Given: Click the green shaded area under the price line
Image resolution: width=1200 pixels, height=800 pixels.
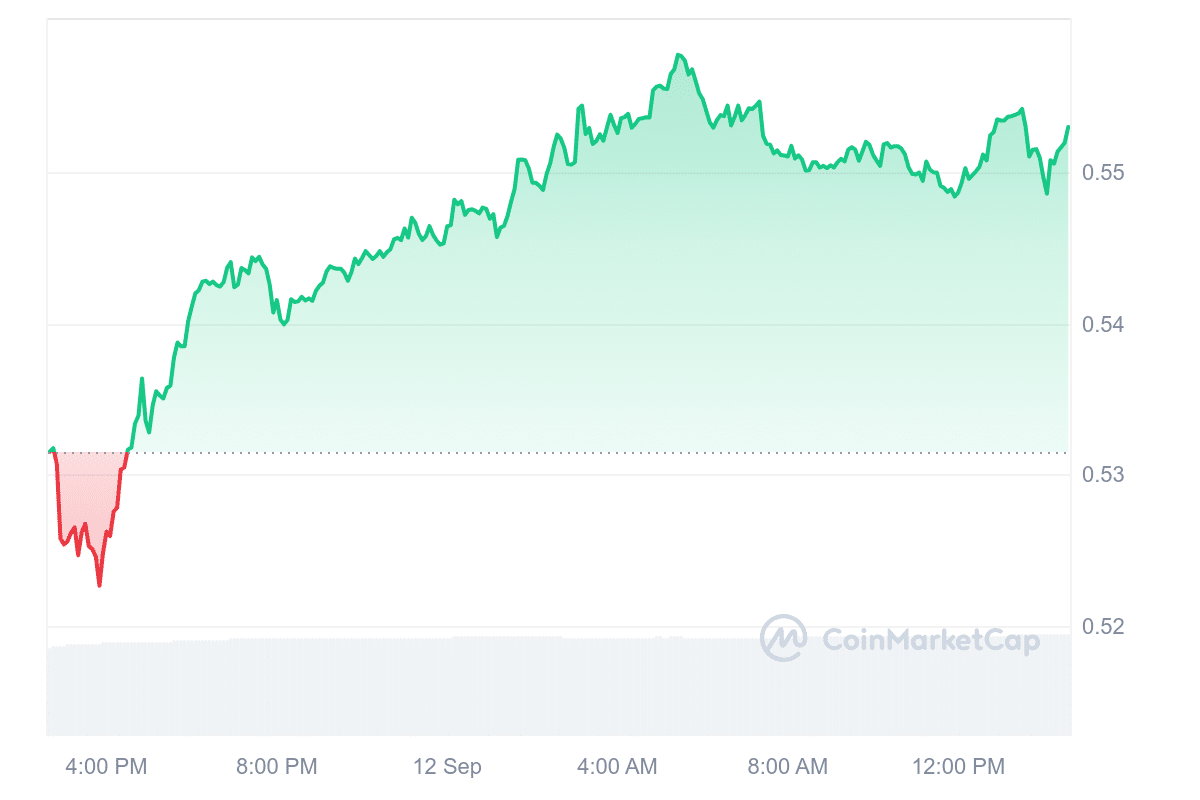Looking at the screenshot, I should [600, 300].
